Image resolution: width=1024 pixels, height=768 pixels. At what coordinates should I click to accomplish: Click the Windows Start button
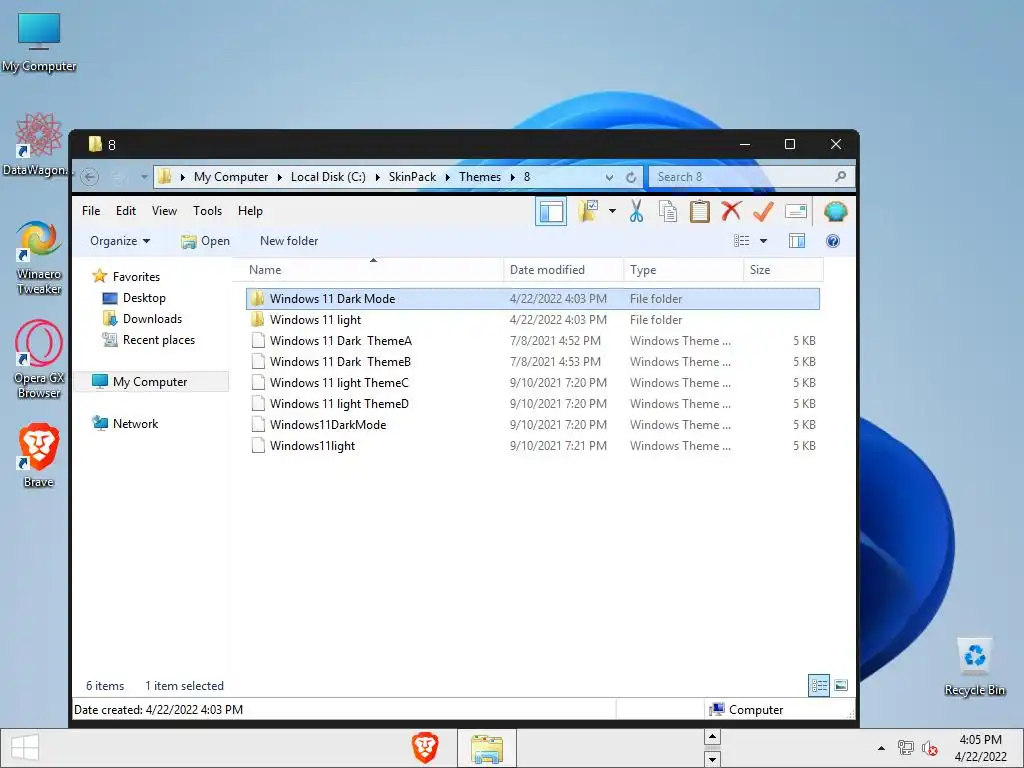pos(25,748)
